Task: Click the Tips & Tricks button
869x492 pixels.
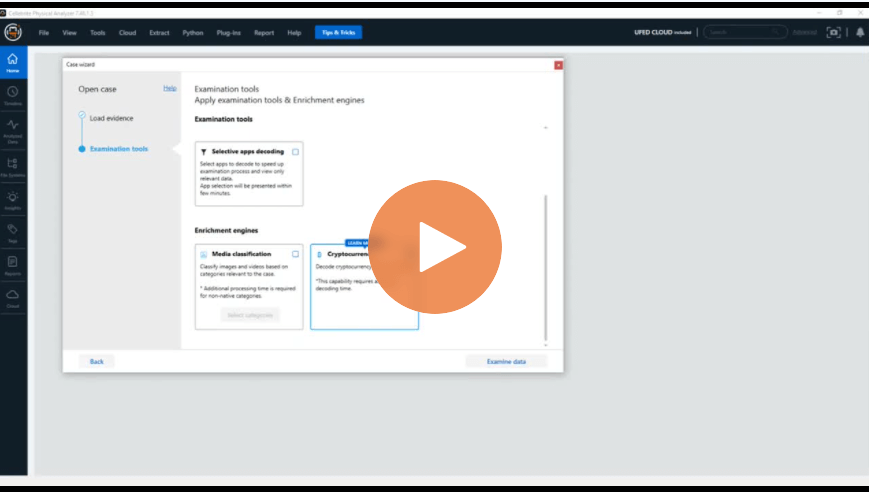Action: [338, 32]
